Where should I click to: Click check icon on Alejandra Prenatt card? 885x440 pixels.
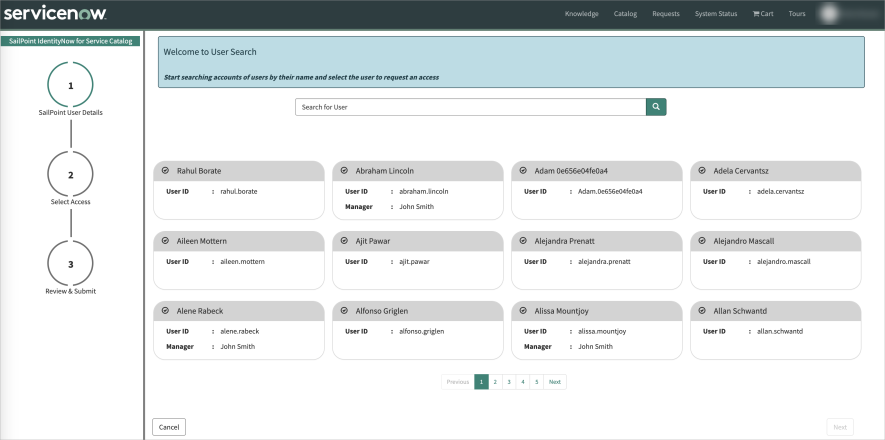point(523,240)
